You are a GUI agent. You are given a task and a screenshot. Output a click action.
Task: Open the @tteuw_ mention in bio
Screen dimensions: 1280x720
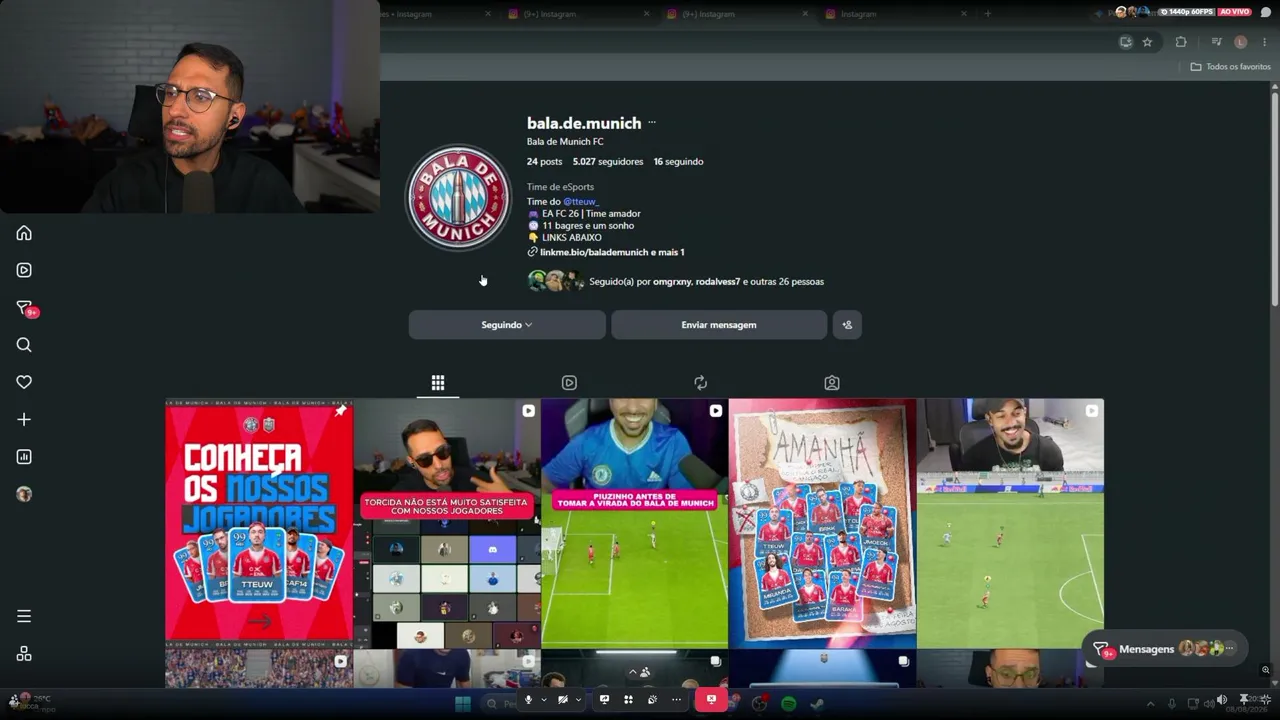580,202
